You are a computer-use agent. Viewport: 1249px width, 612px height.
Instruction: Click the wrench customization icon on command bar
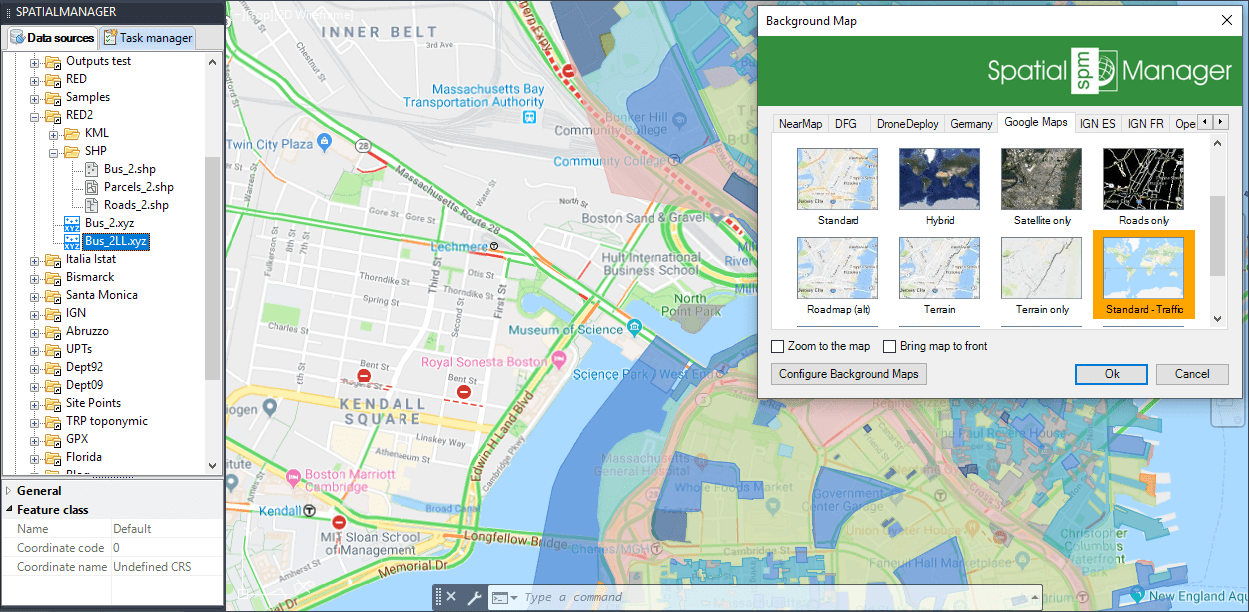click(475, 597)
